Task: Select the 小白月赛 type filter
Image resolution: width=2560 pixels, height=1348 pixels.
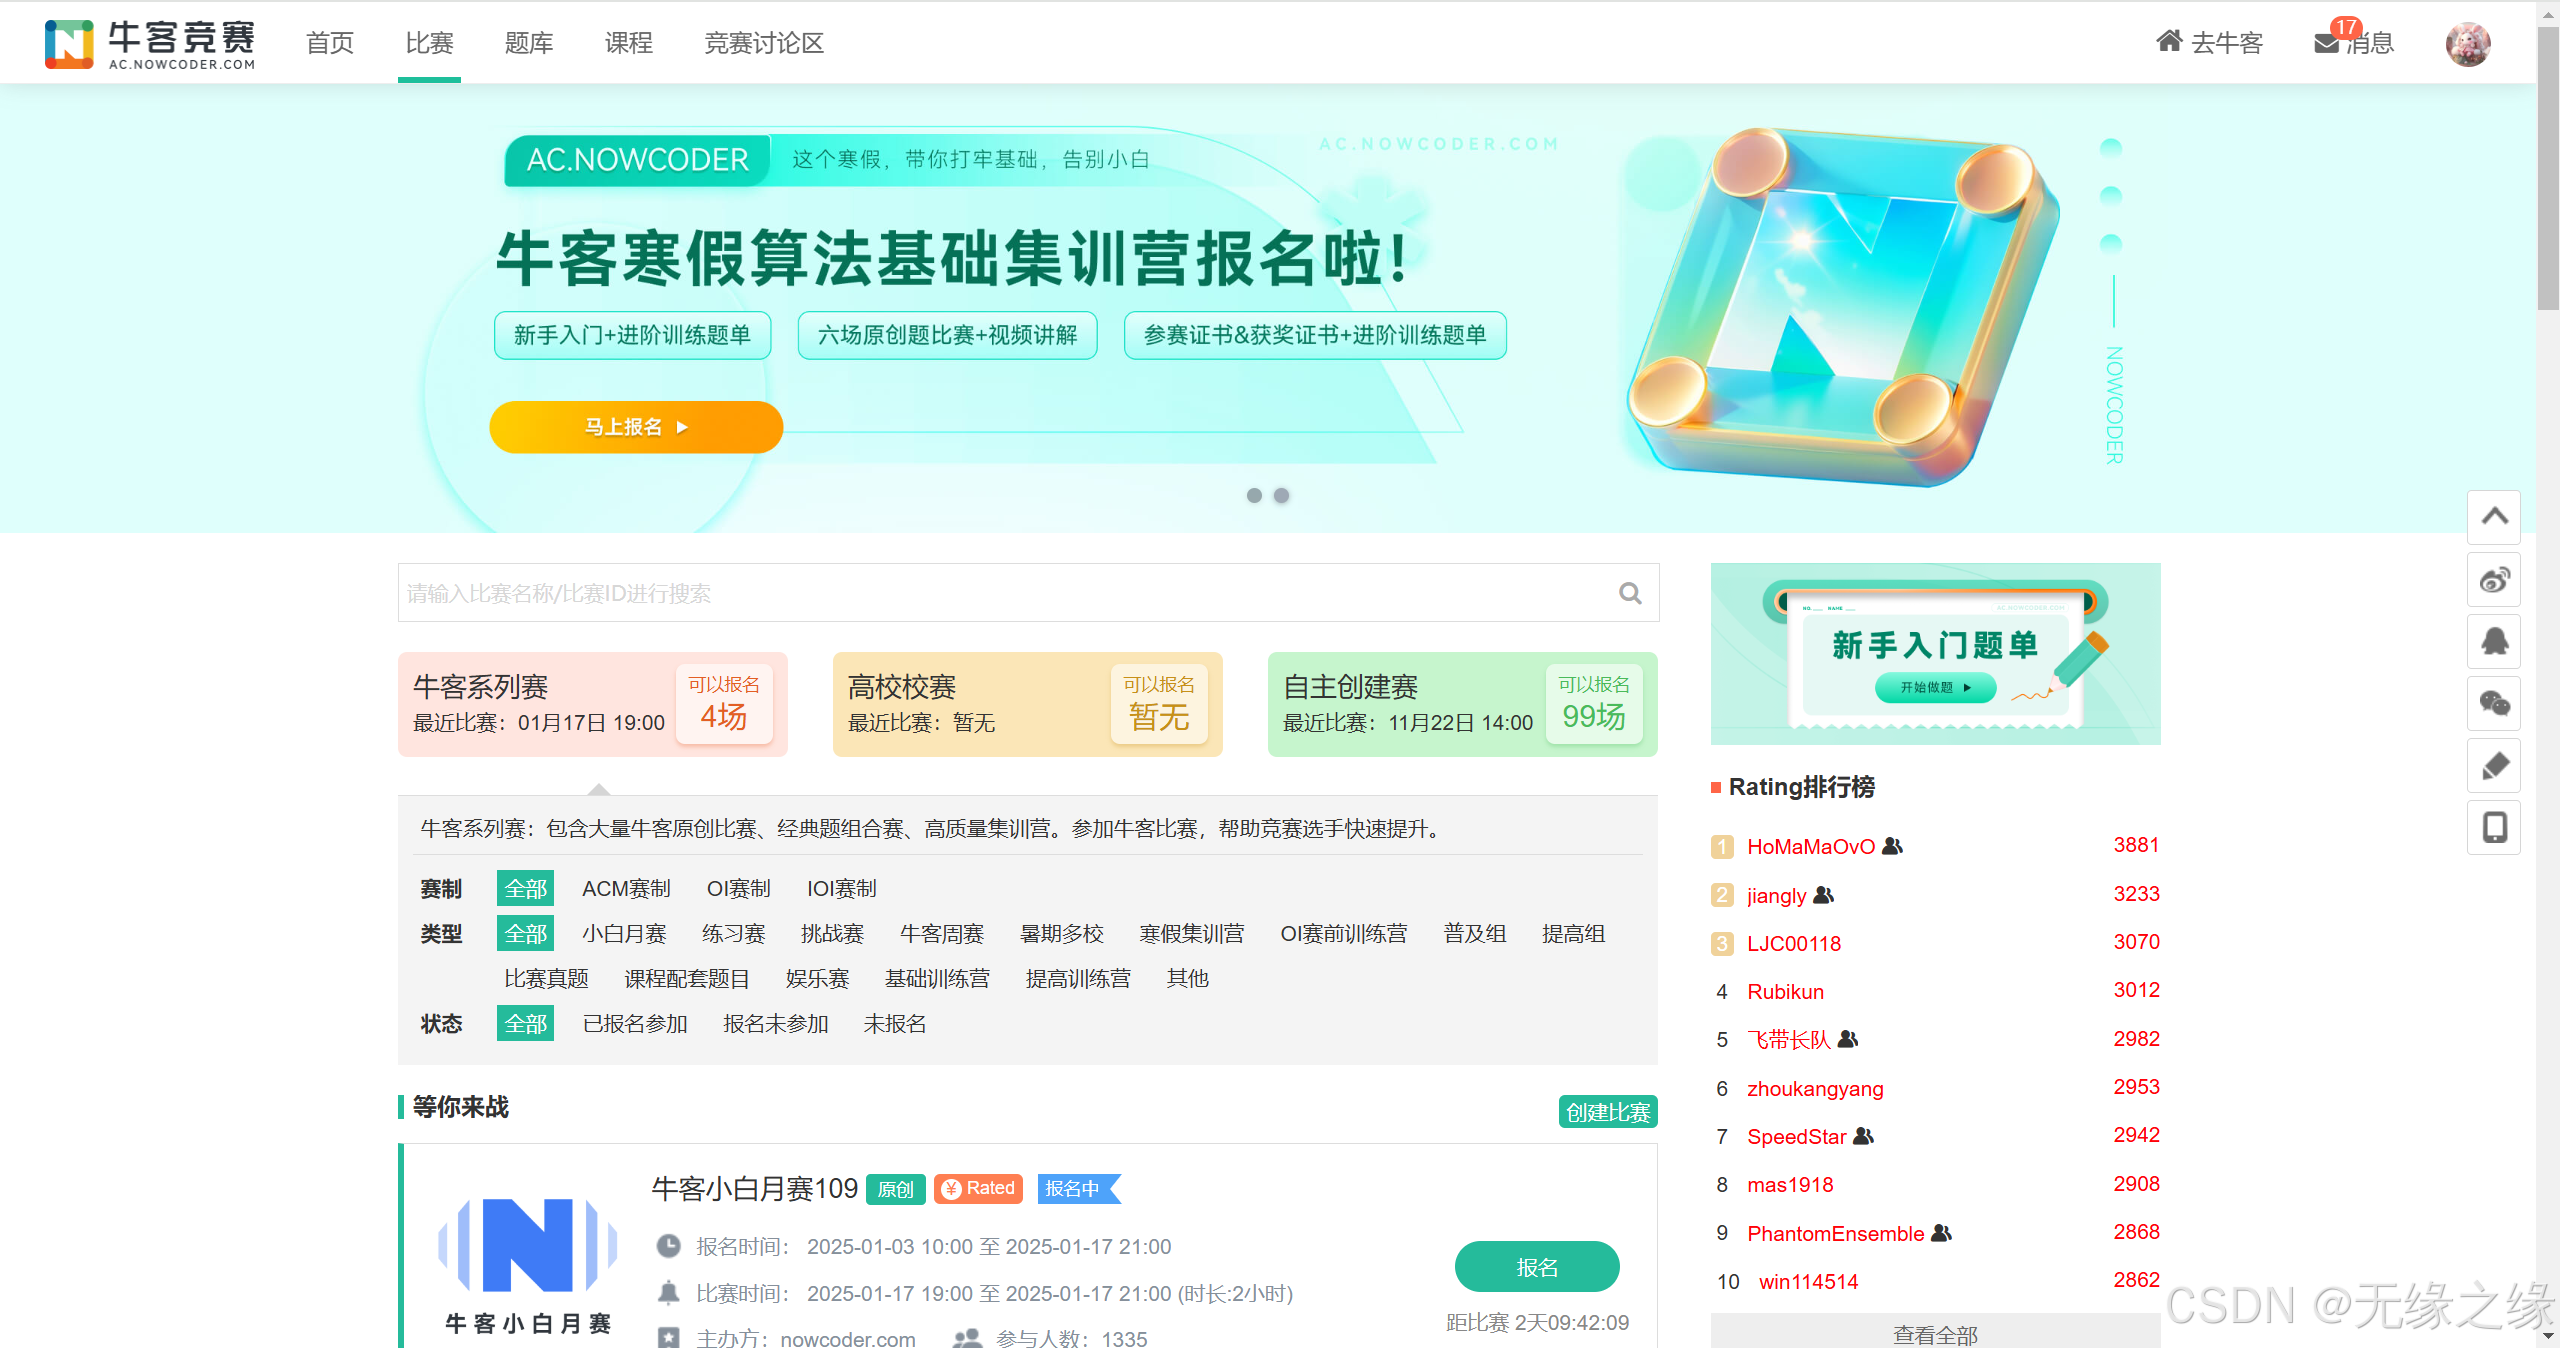Action: (624, 933)
